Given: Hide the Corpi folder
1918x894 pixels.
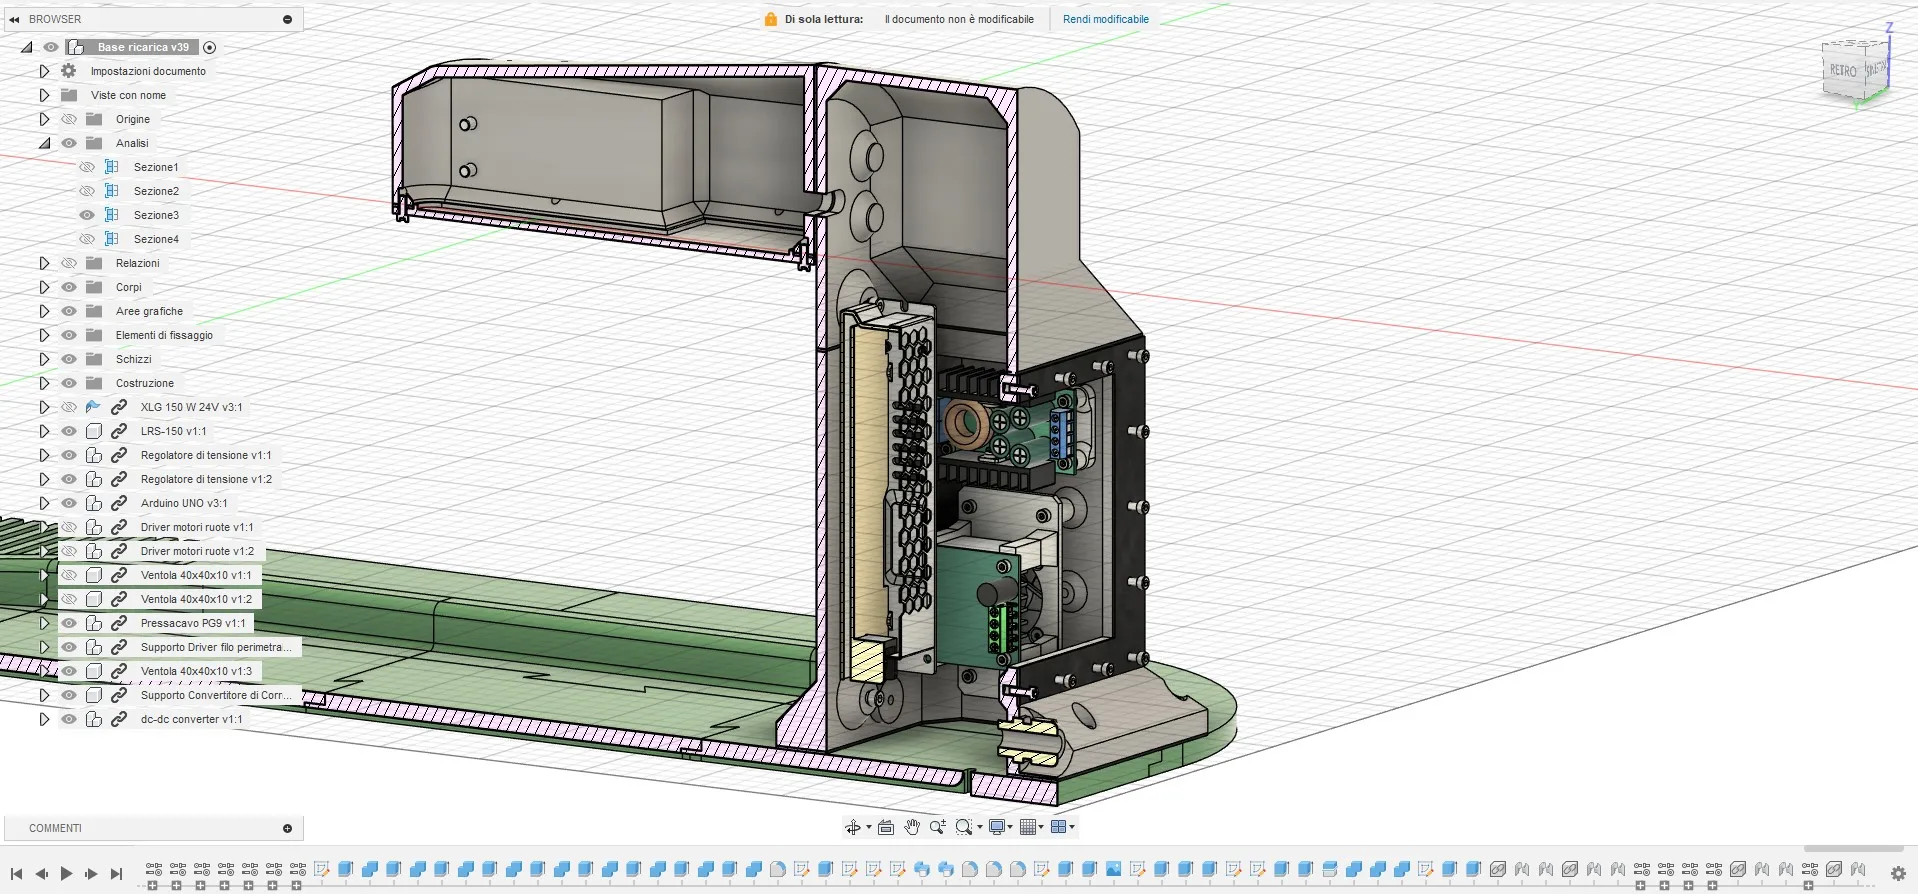Looking at the screenshot, I should click(x=69, y=287).
